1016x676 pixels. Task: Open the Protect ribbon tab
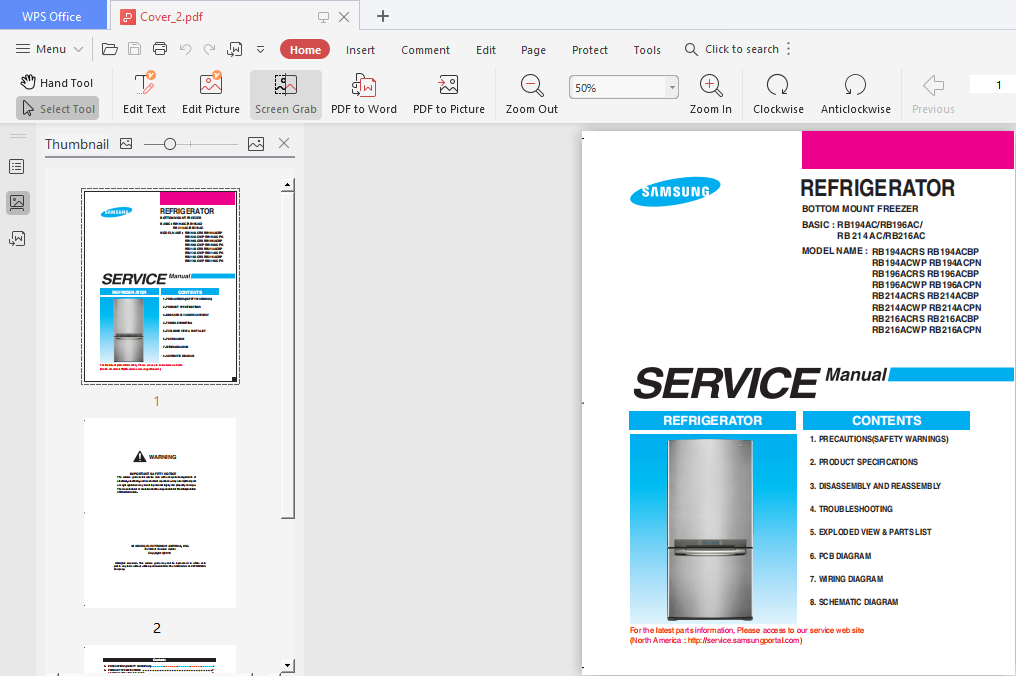(x=590, y=50)
